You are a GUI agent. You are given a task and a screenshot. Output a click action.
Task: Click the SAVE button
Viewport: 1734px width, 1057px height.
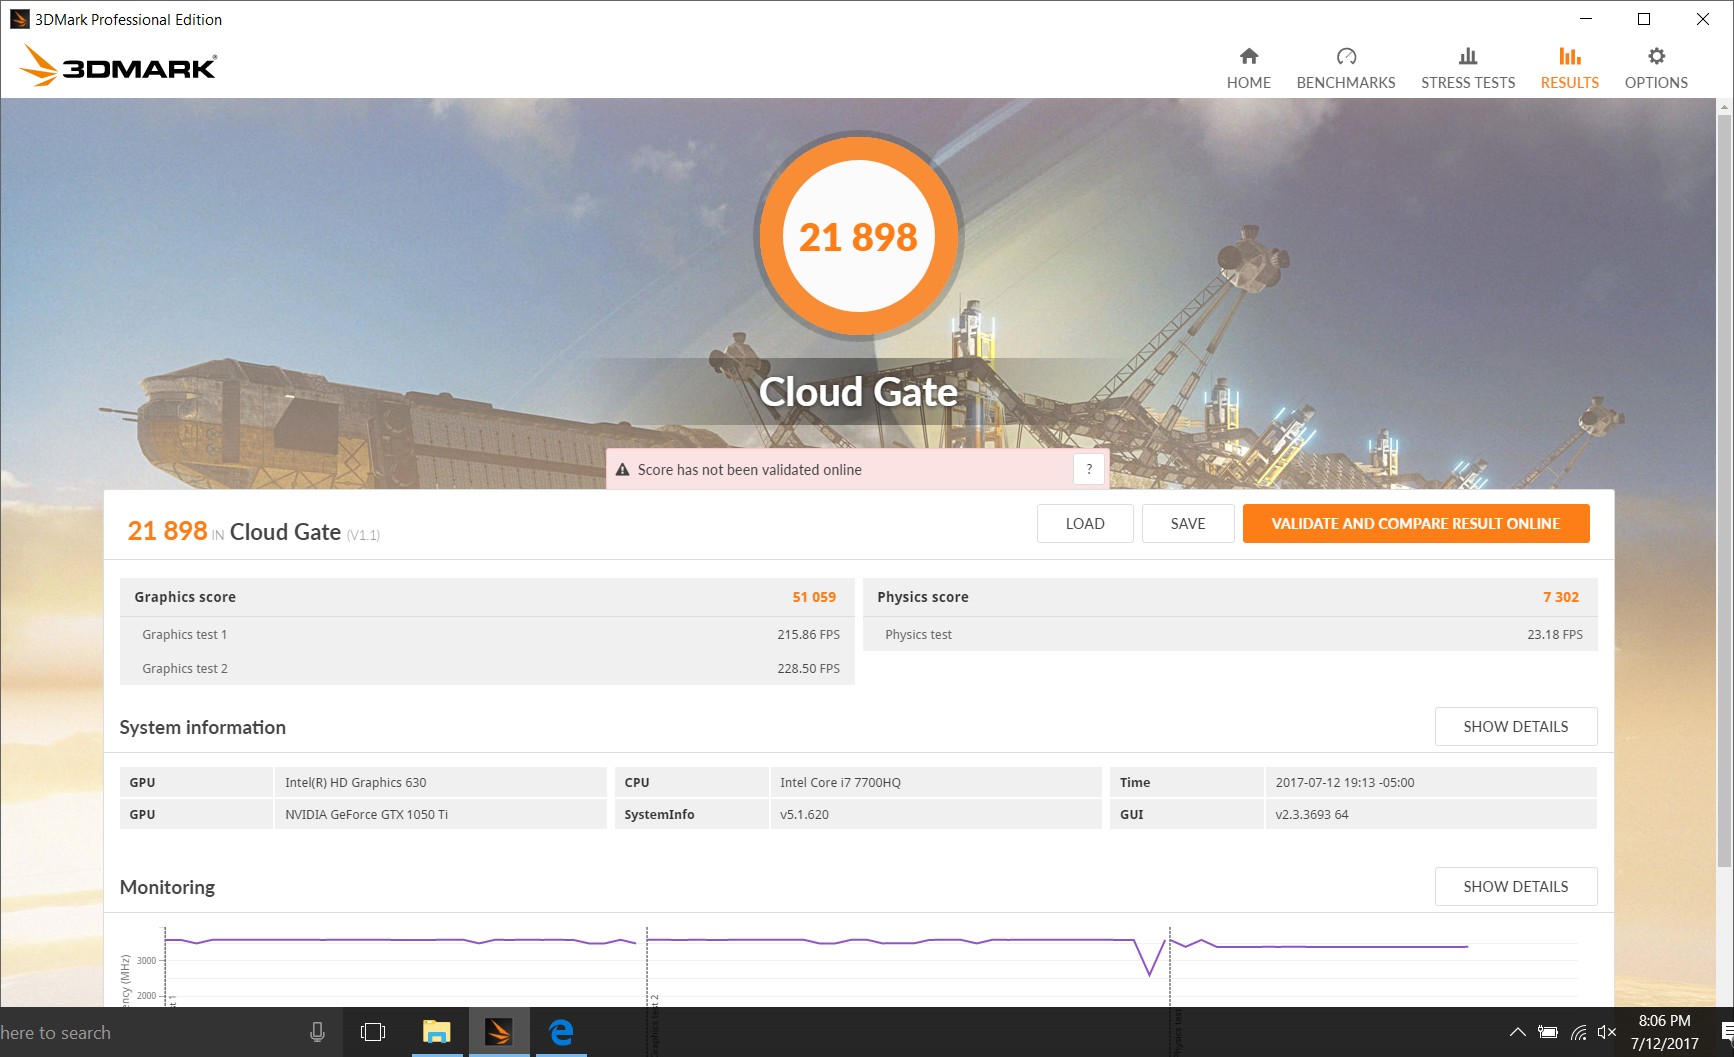pos(1188,524)
